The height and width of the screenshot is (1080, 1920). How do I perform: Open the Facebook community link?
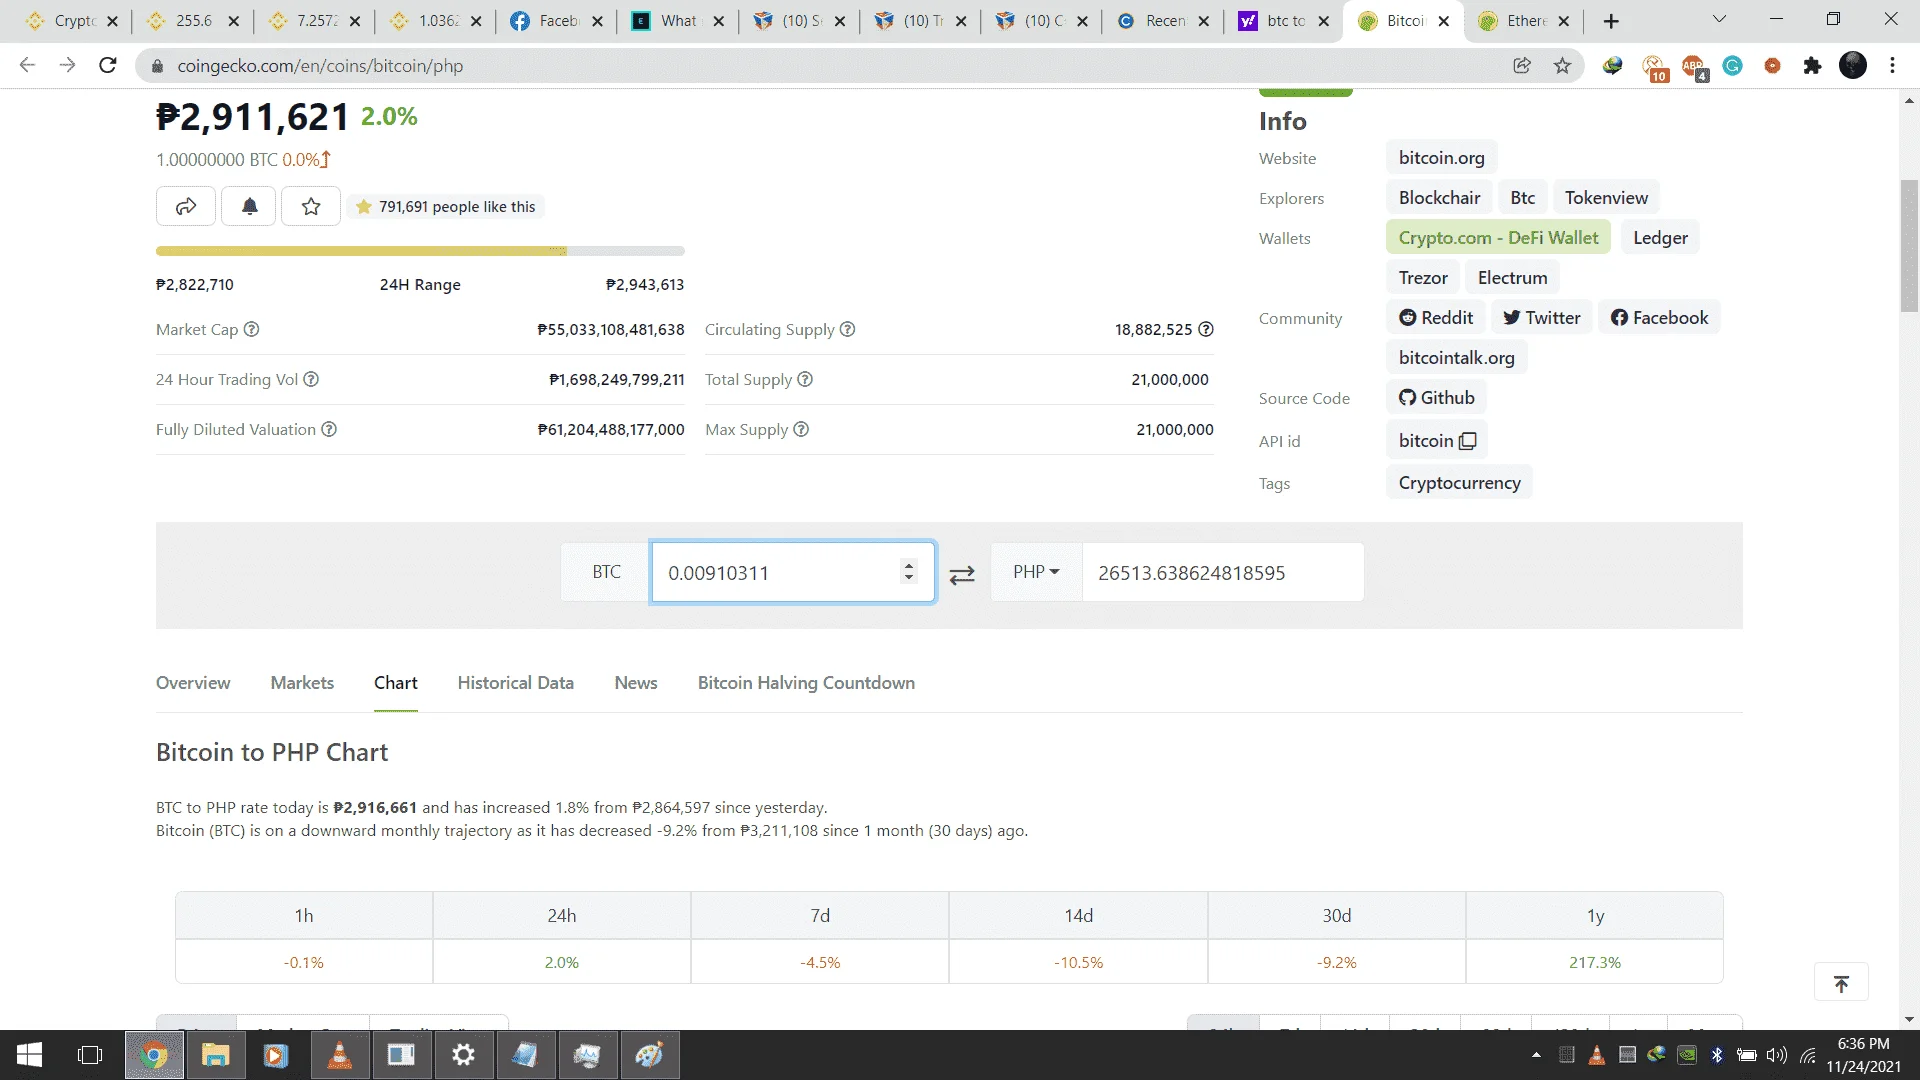(1659, 318)
